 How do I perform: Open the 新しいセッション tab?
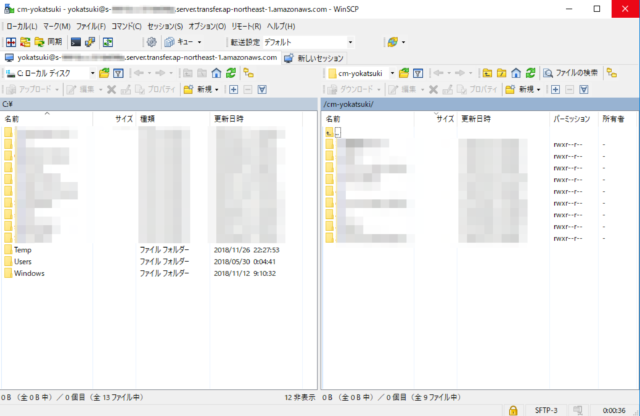click(x=314, y=58)
